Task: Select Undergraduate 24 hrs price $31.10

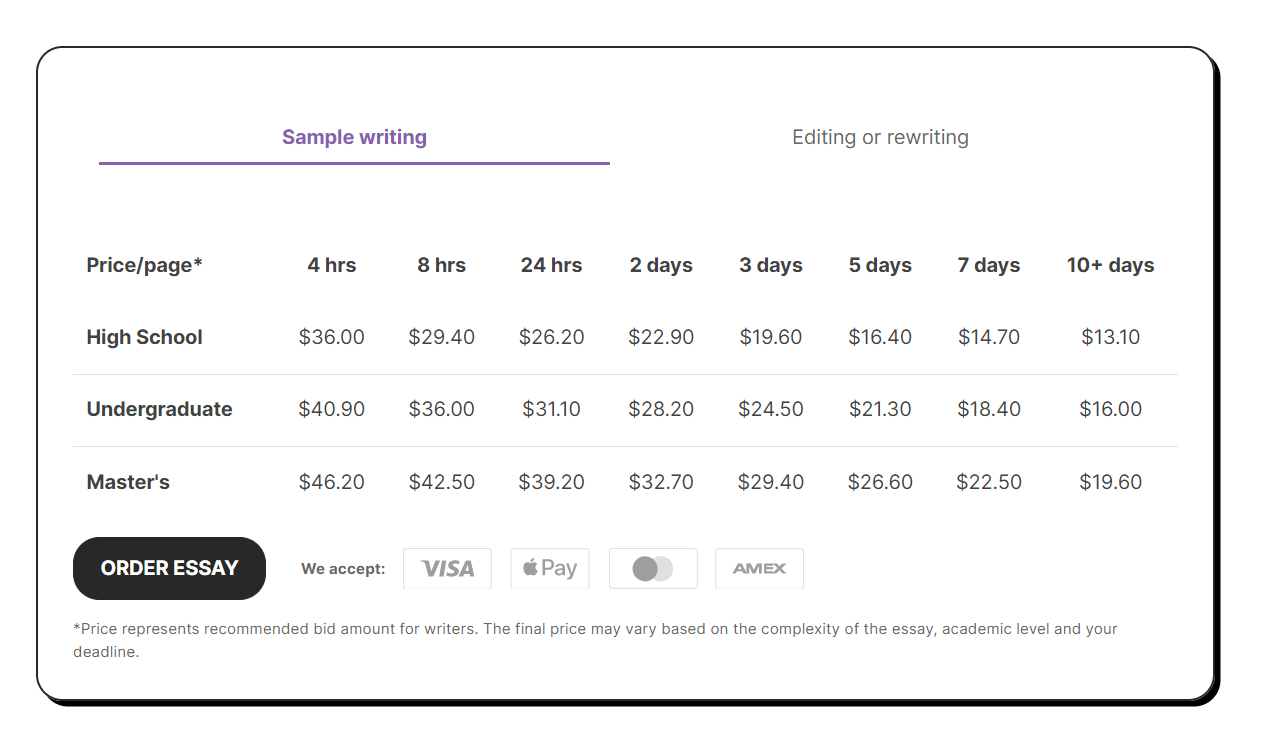Action: point(551,409)
